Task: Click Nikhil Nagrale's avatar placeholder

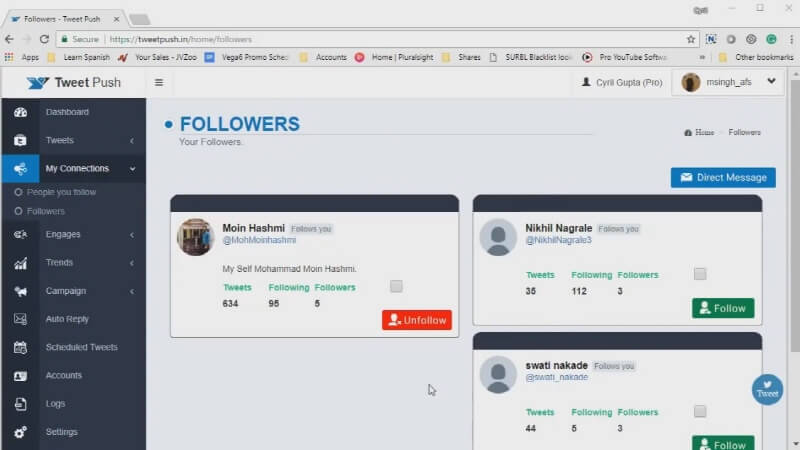Action: (498, 237)
